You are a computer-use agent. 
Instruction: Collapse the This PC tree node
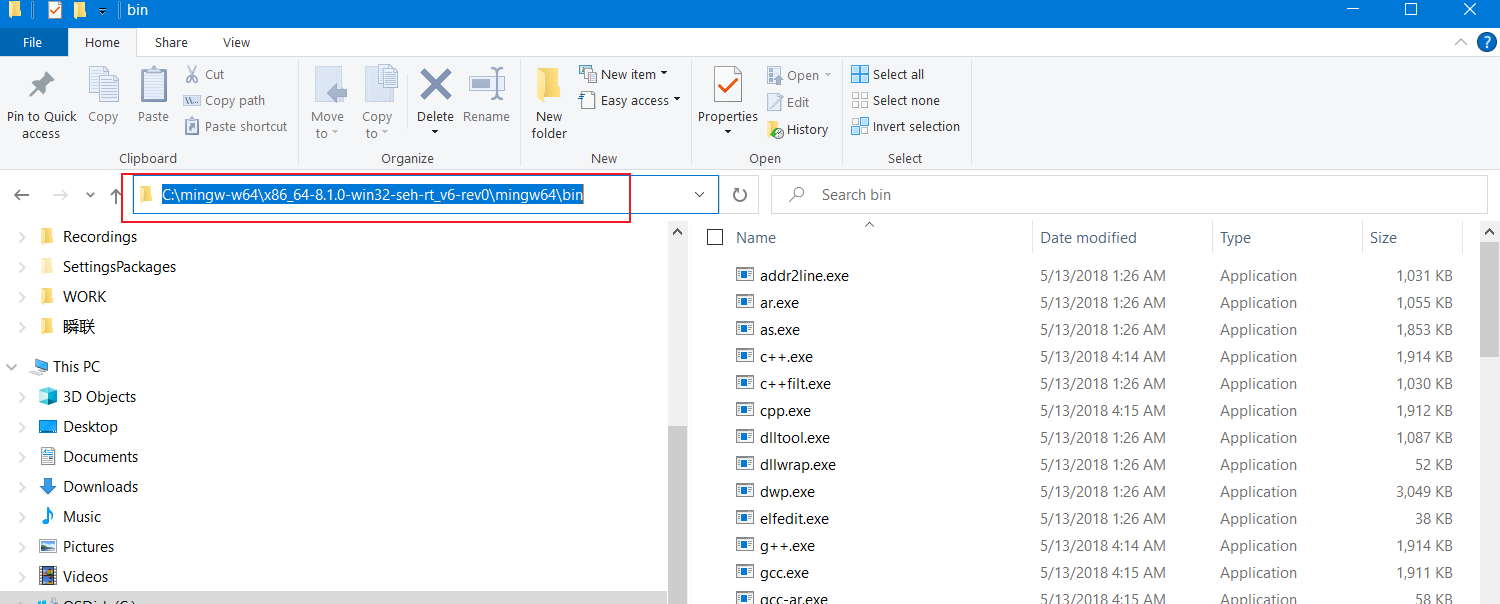point(12,367)
